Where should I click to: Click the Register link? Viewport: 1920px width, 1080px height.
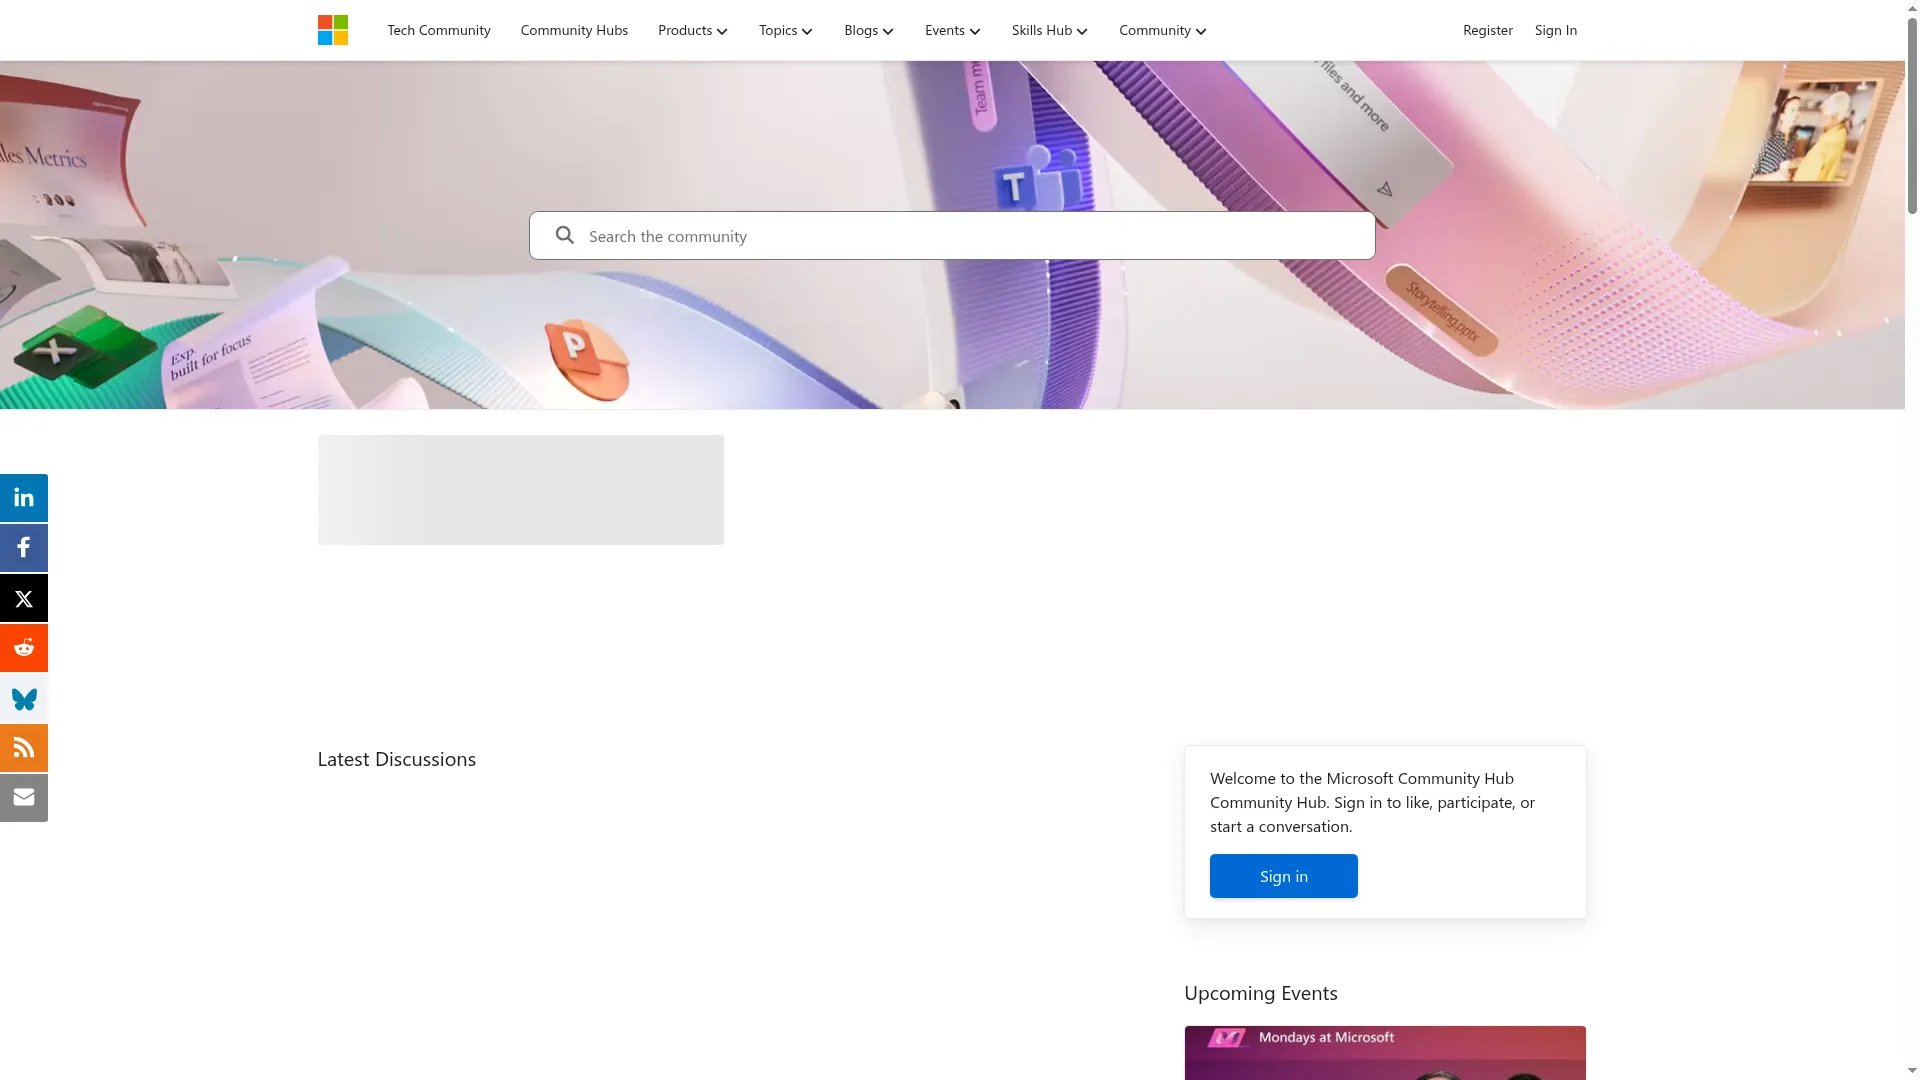coord(1488,30)
